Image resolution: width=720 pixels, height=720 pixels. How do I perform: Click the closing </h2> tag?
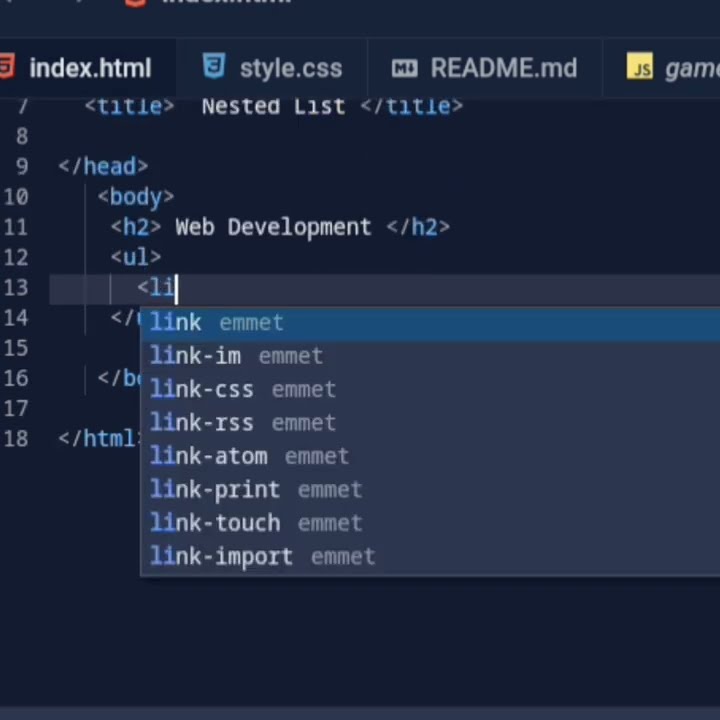click(418, 228)
